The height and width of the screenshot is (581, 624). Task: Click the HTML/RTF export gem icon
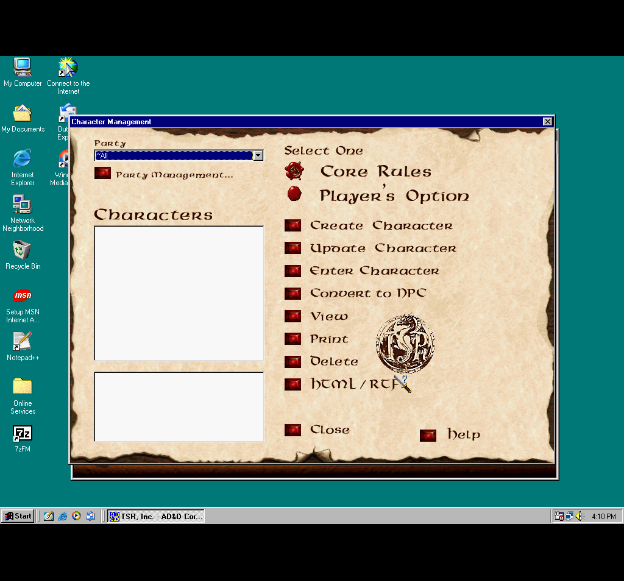point(292,384)
